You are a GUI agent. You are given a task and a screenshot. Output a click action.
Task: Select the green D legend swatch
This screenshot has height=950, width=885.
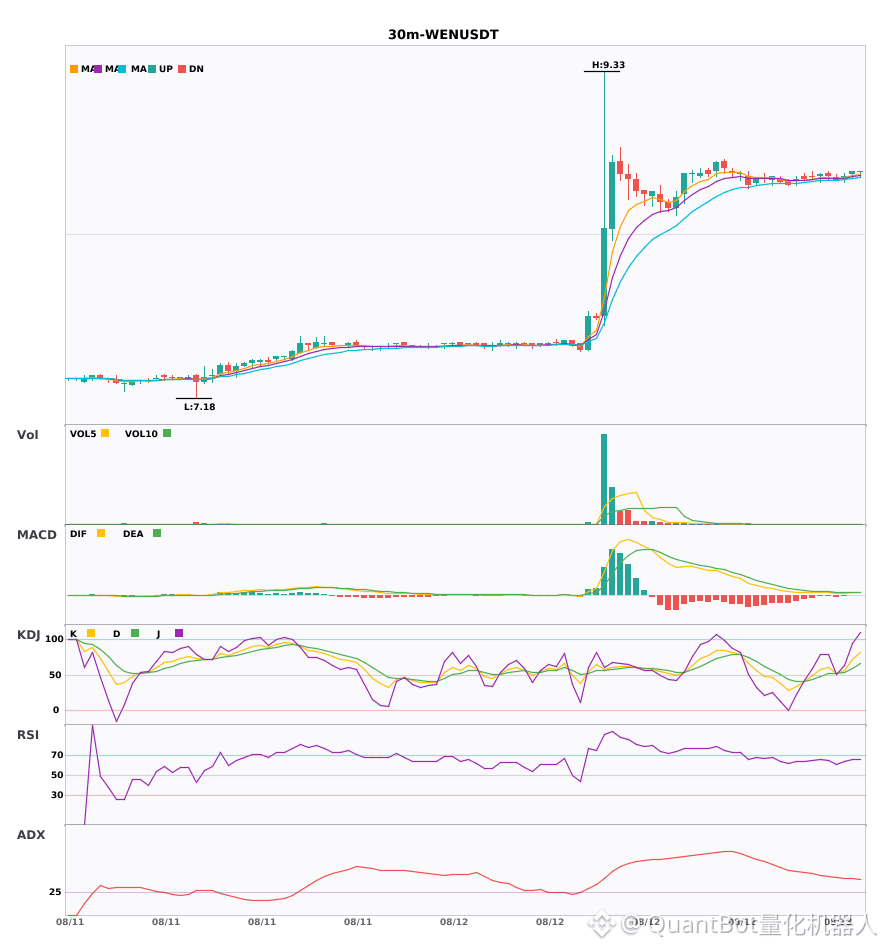pos(135,633)
